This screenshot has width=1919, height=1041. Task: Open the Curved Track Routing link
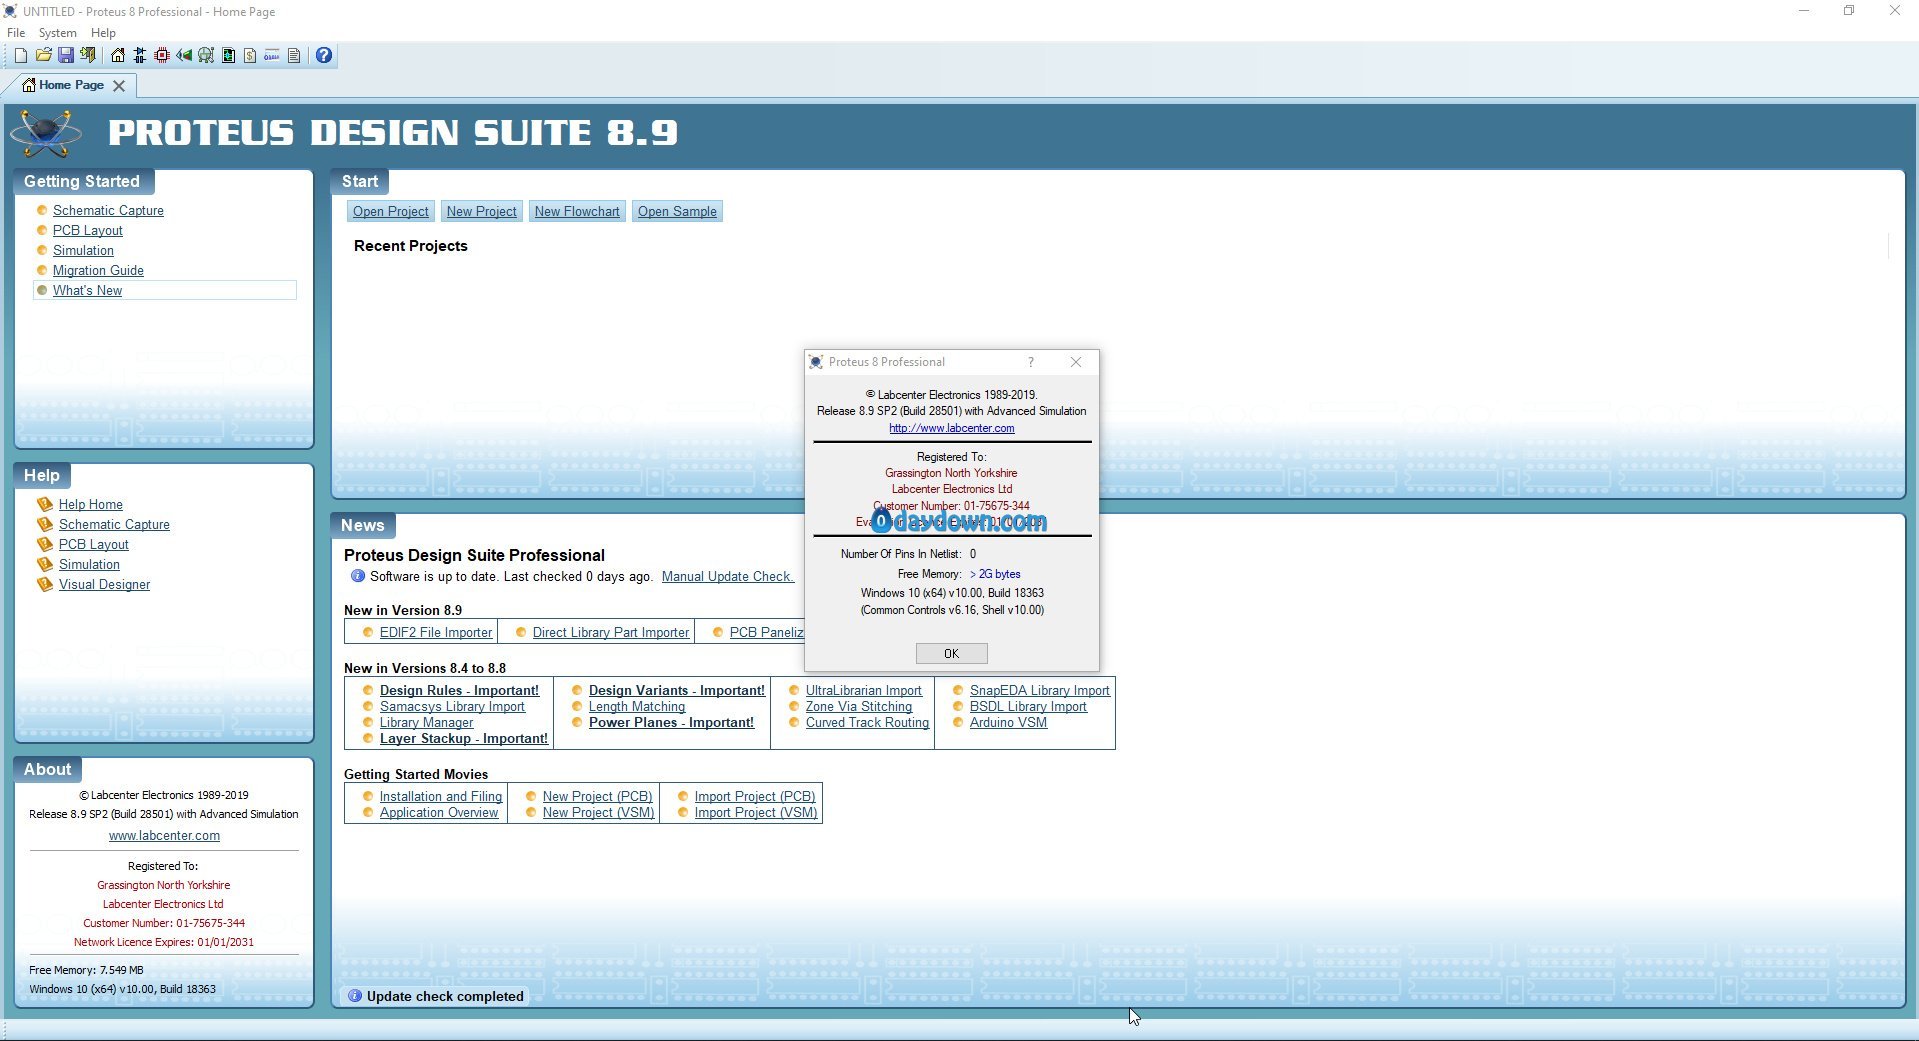point(867,723)
